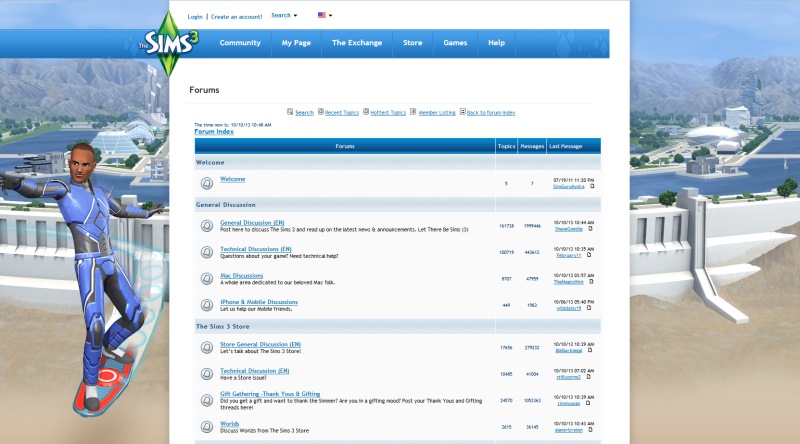Open General Discussion (EN) forum link
800x444 pixels.
pyautogui.click(x=252, y=223)
